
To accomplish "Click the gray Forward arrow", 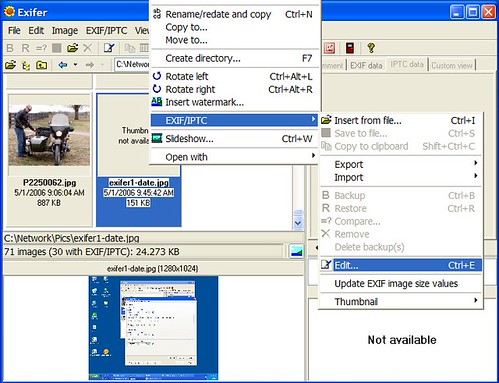I will pyautogui.click(x=89, y=65).
